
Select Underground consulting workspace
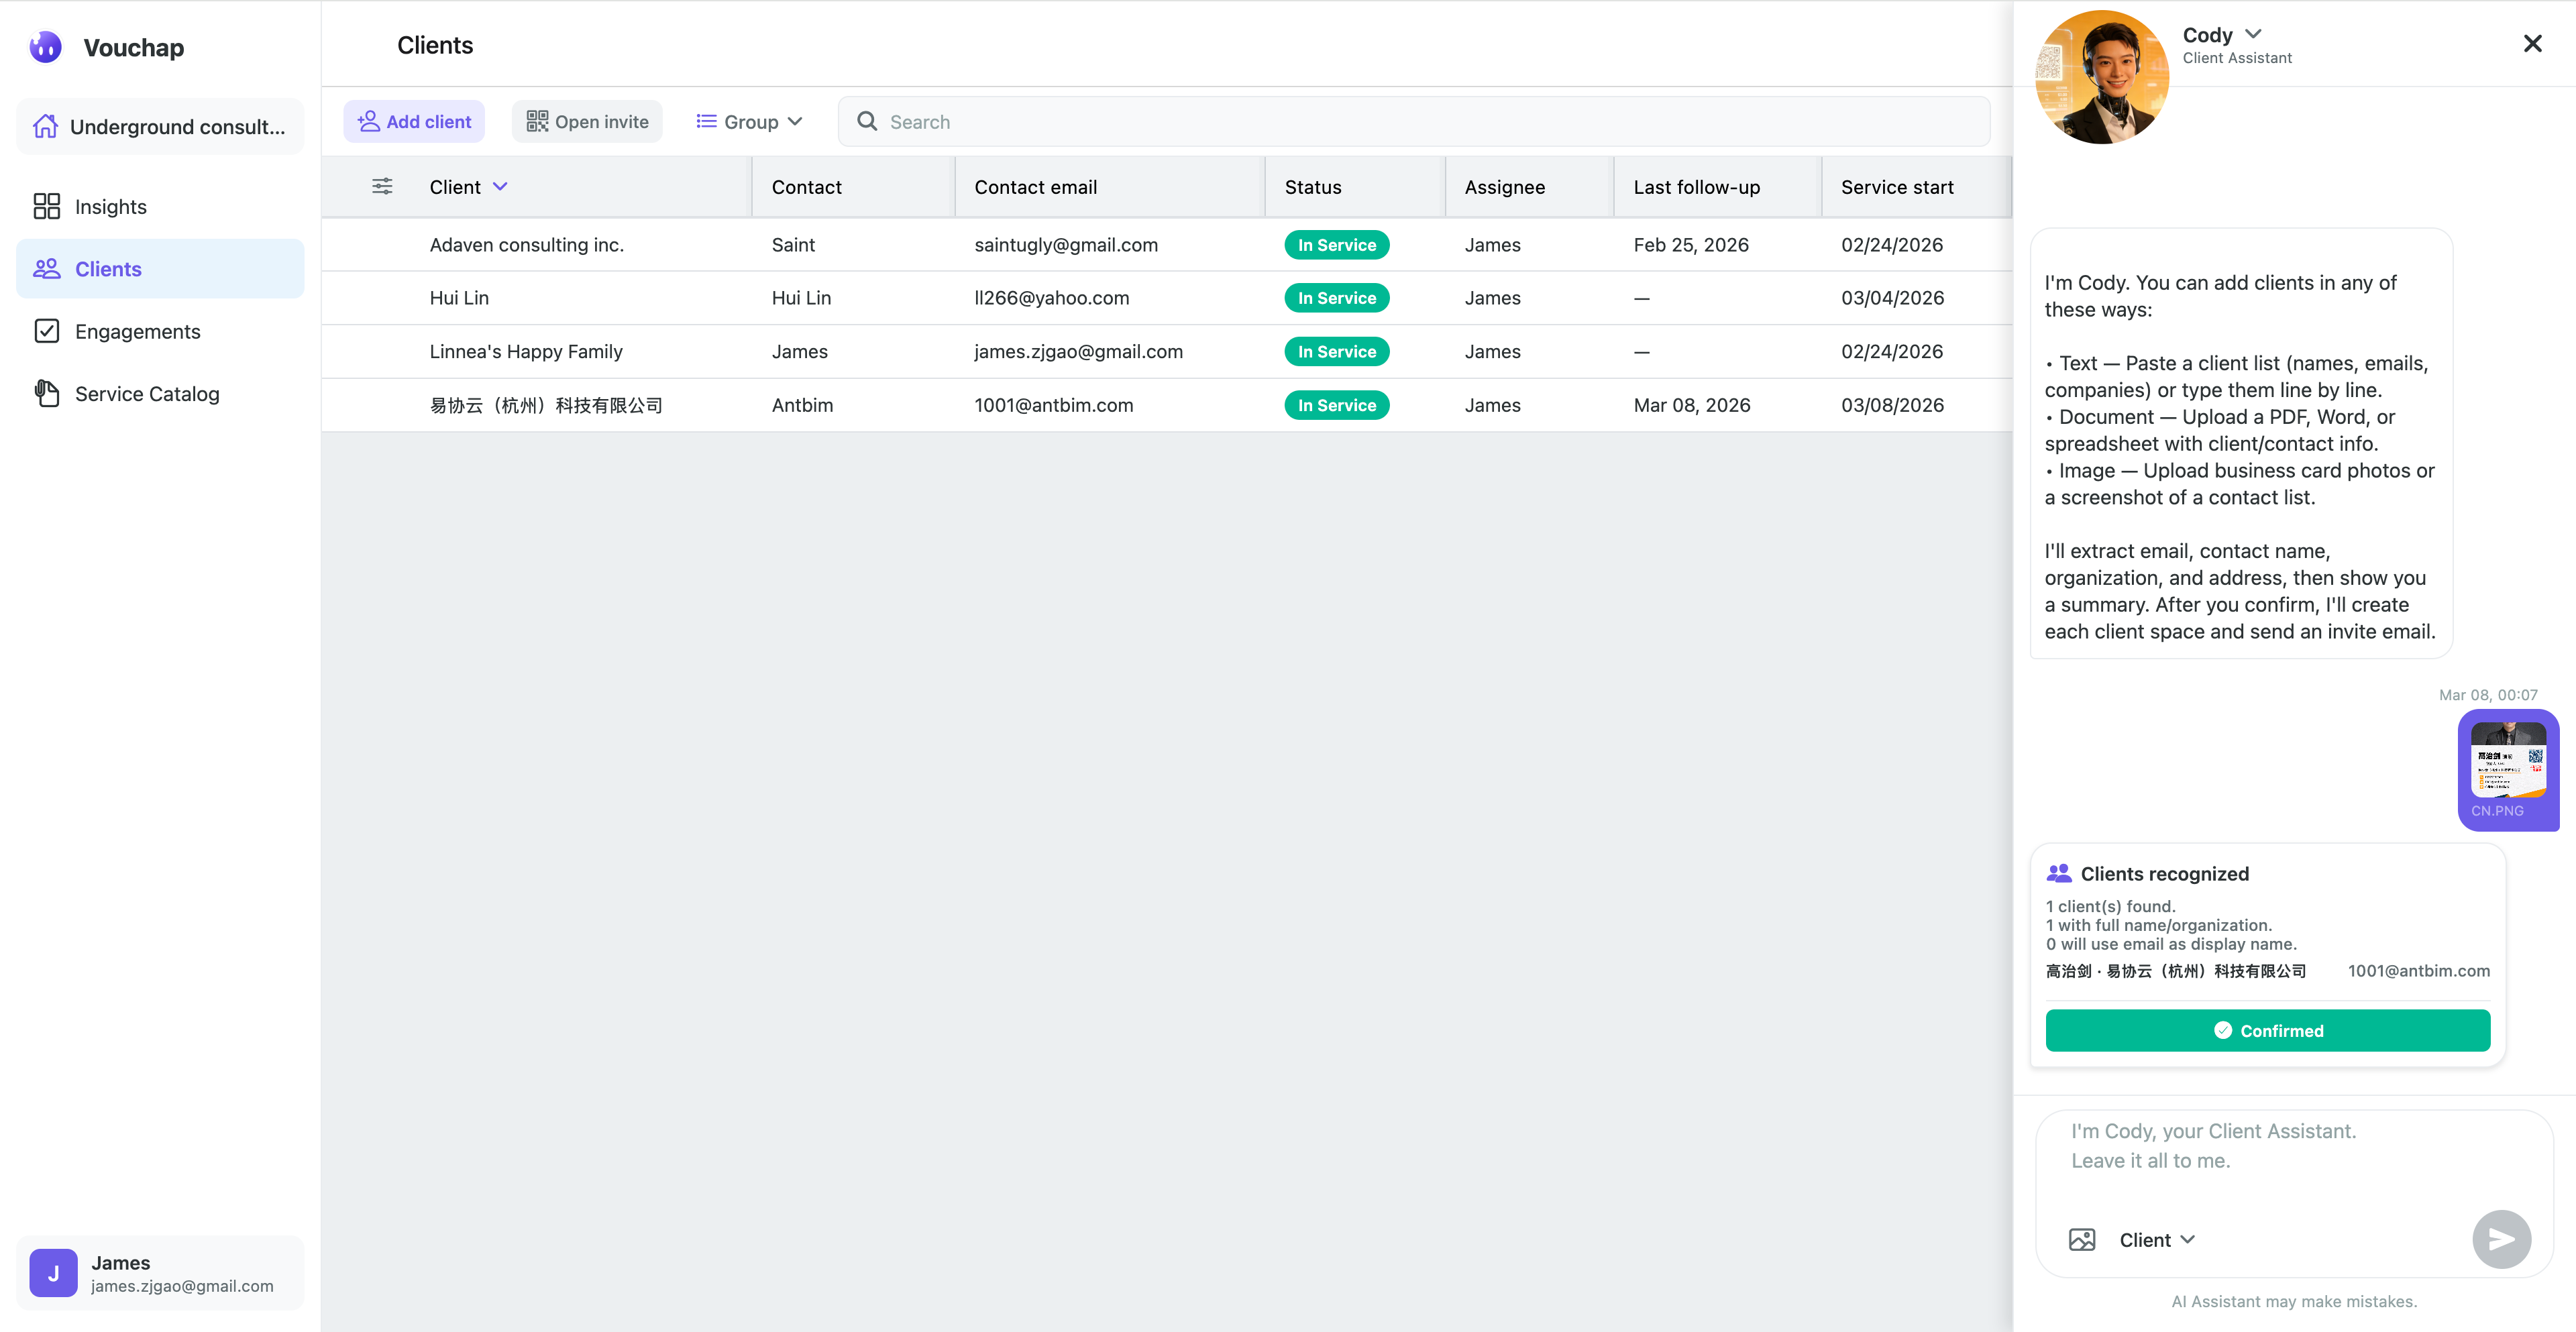point(159,126)
